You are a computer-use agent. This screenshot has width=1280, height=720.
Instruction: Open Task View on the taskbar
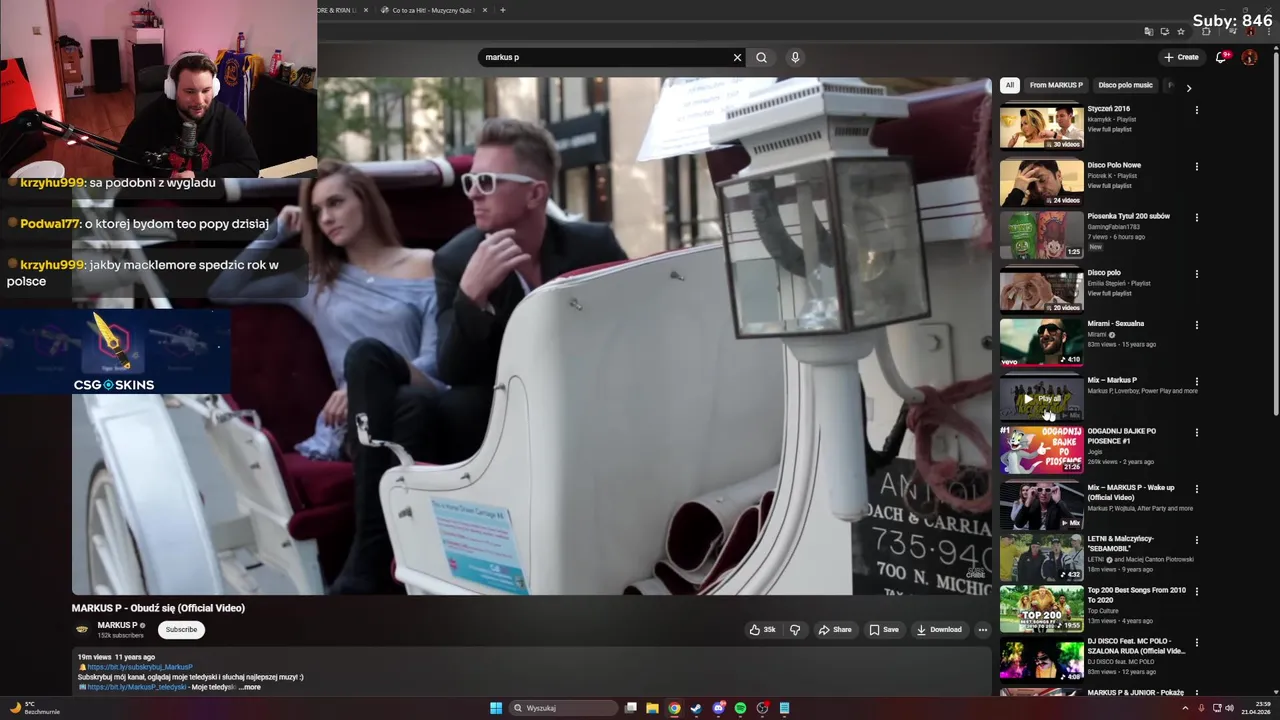coord(630,708)
